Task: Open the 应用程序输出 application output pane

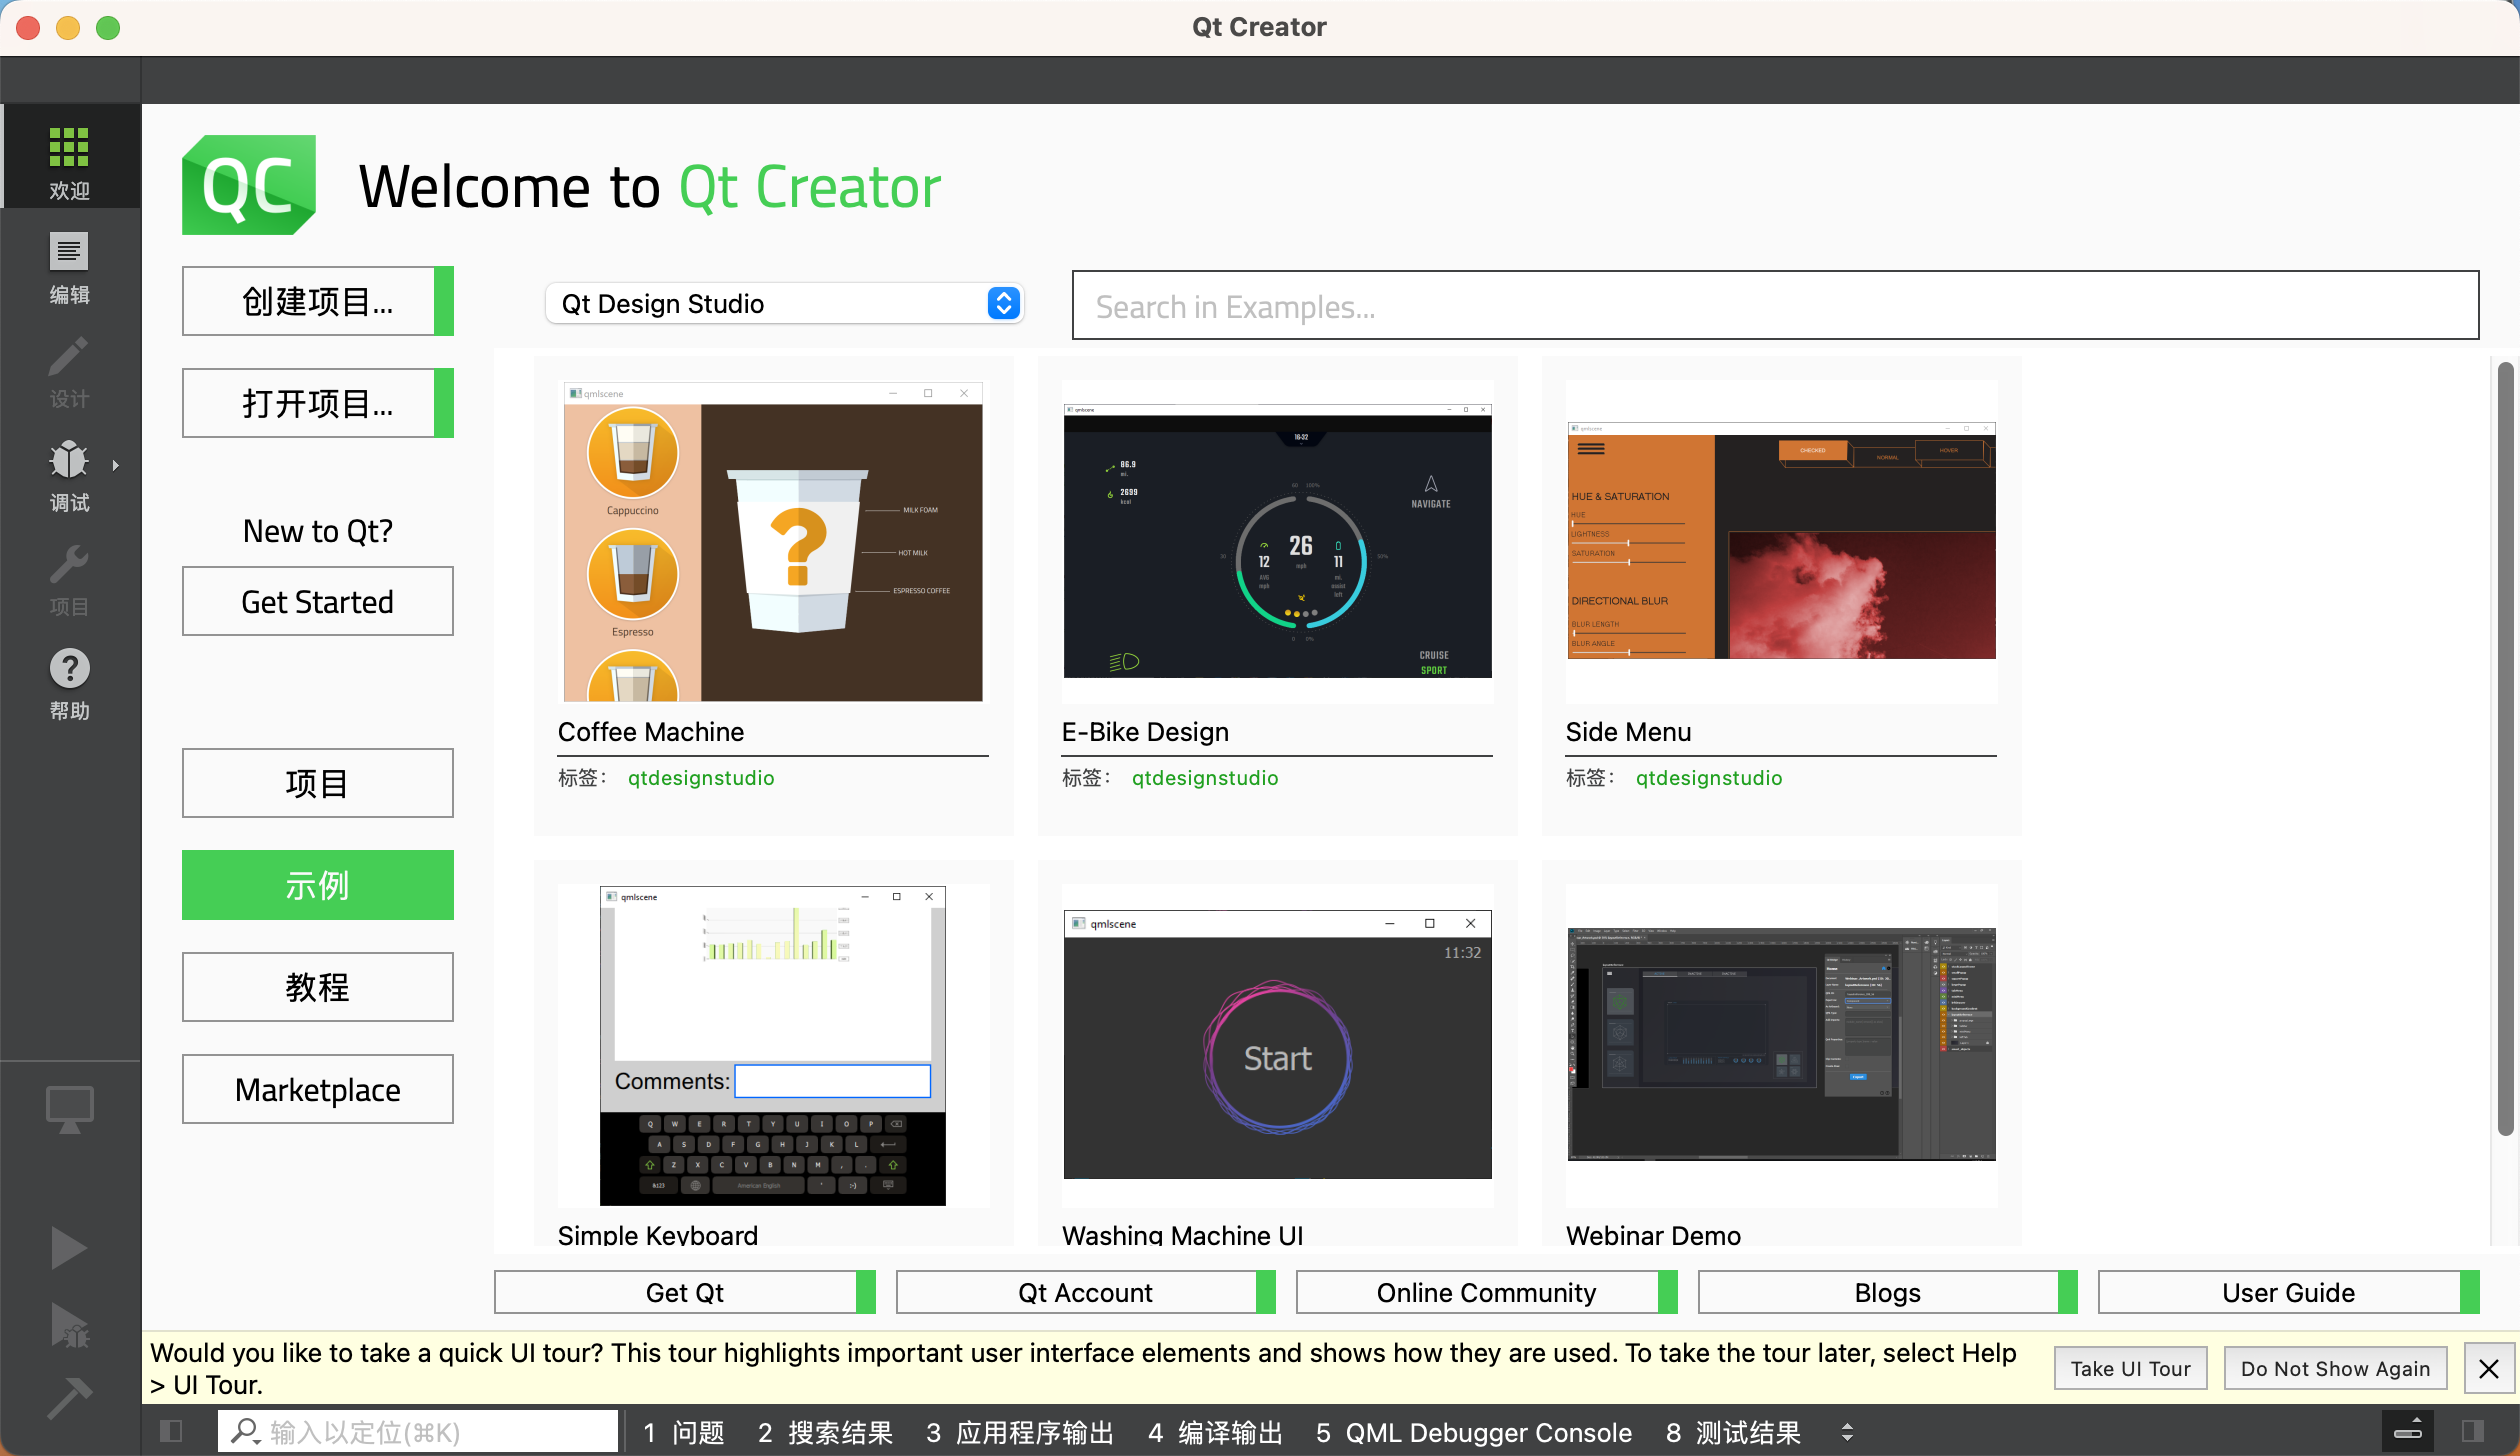Action: click(1019, 1432)
